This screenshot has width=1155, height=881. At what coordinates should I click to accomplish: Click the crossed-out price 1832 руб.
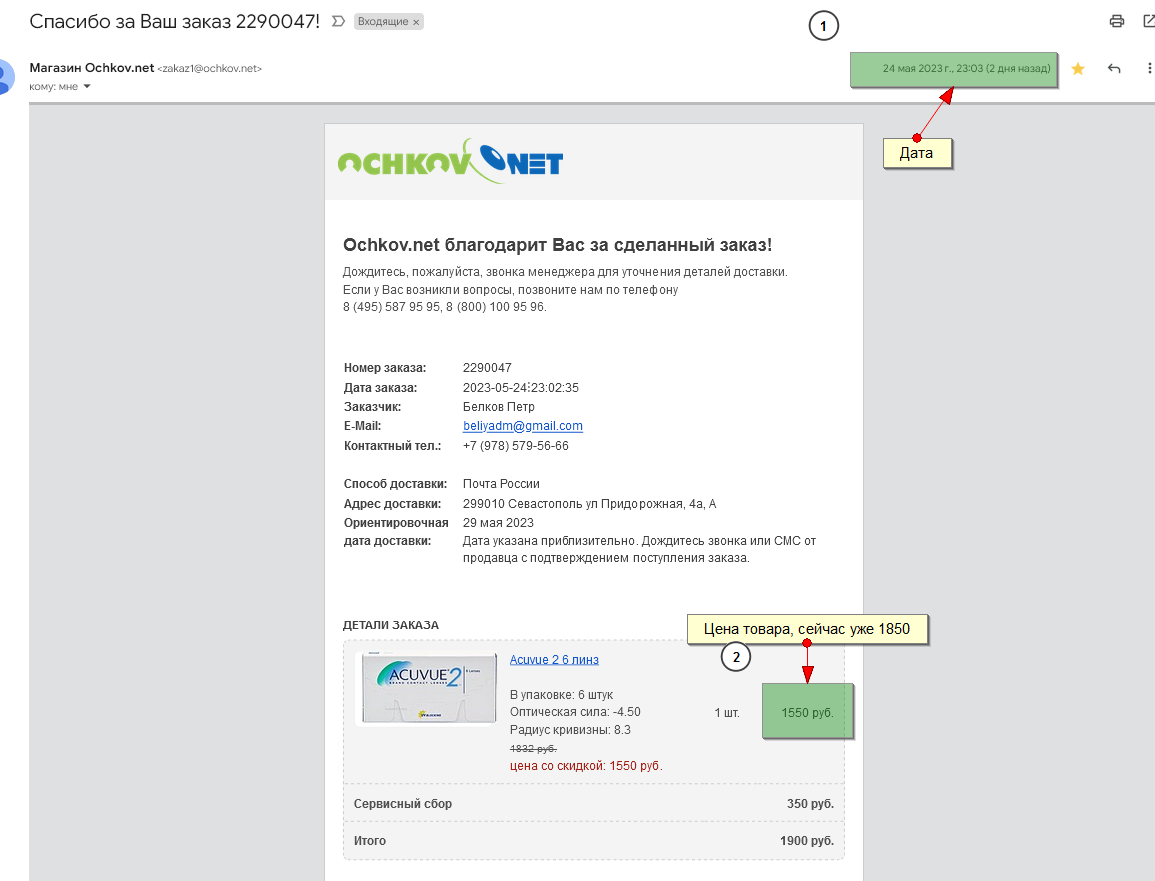533,748
